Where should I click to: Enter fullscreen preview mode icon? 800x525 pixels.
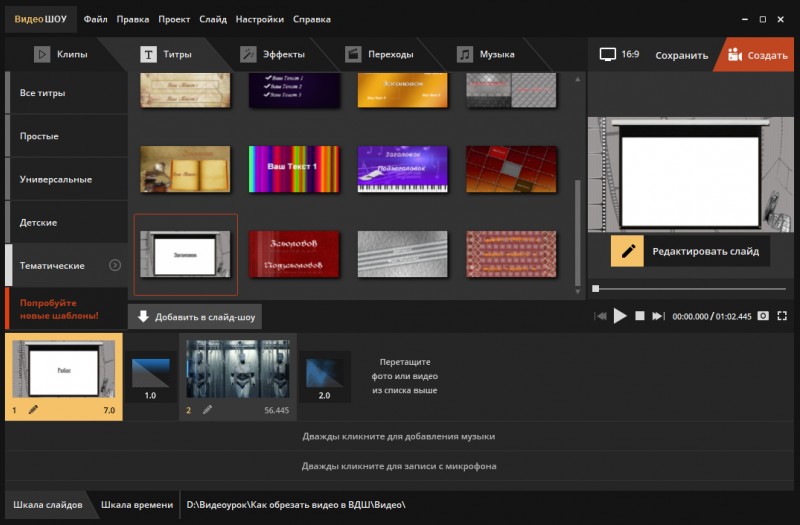782,316
